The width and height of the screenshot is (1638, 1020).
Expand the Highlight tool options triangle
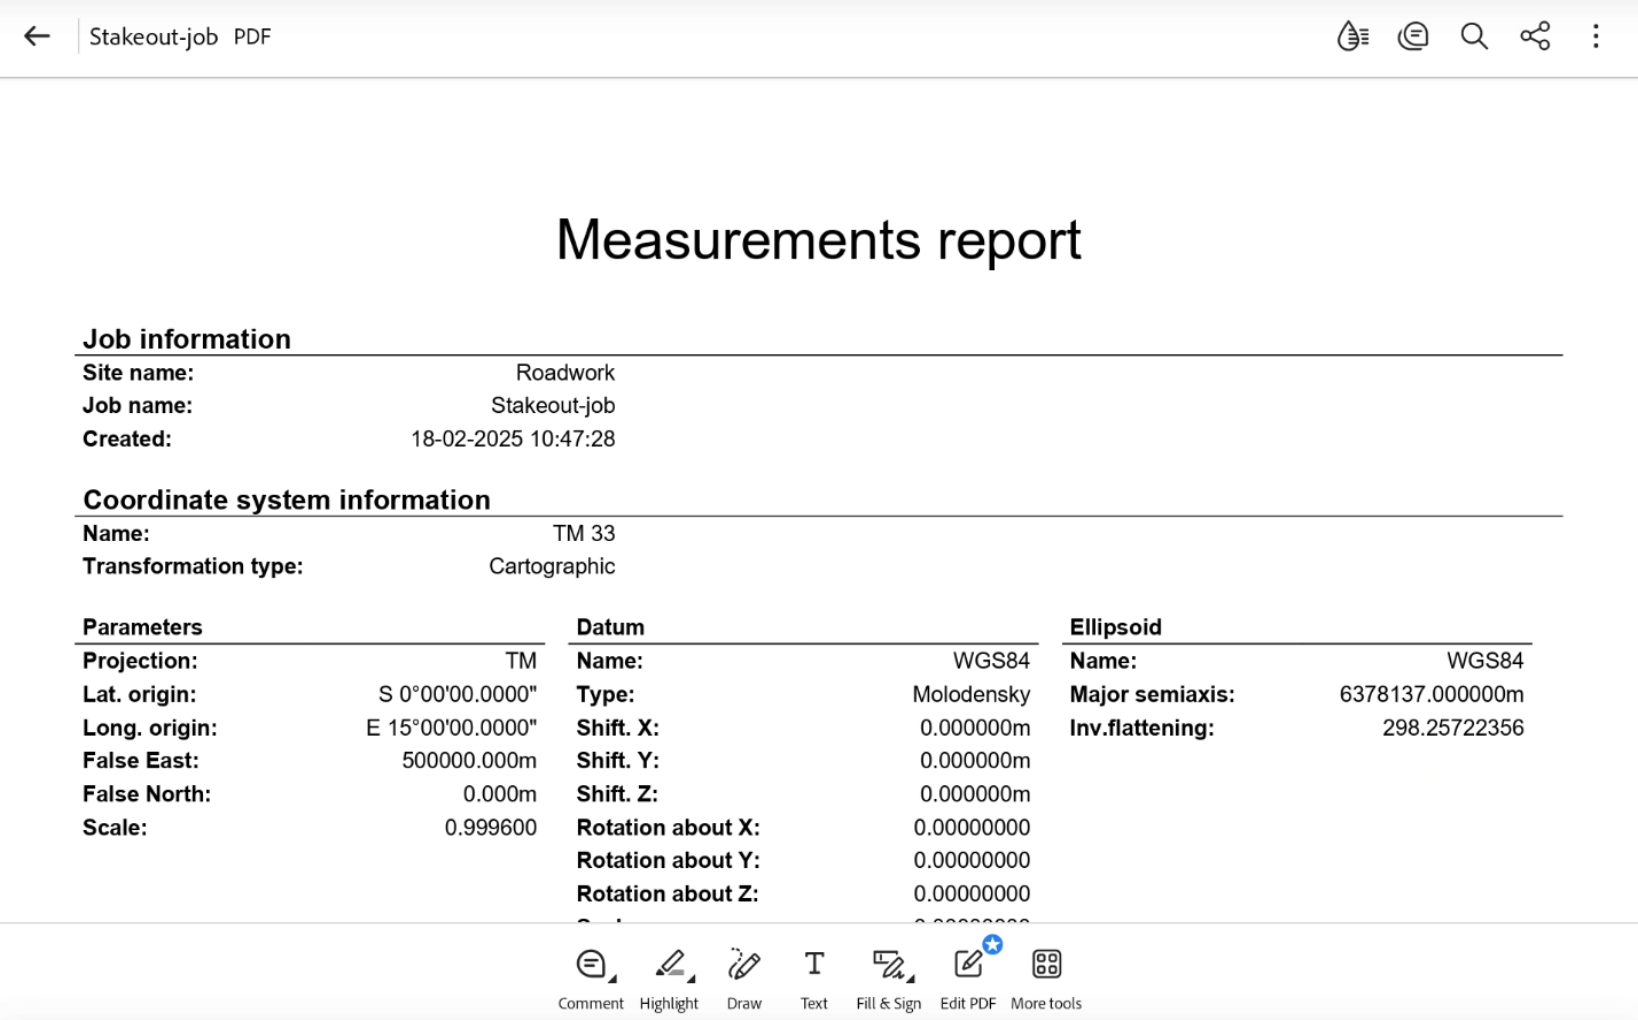[x=691, y=979]
